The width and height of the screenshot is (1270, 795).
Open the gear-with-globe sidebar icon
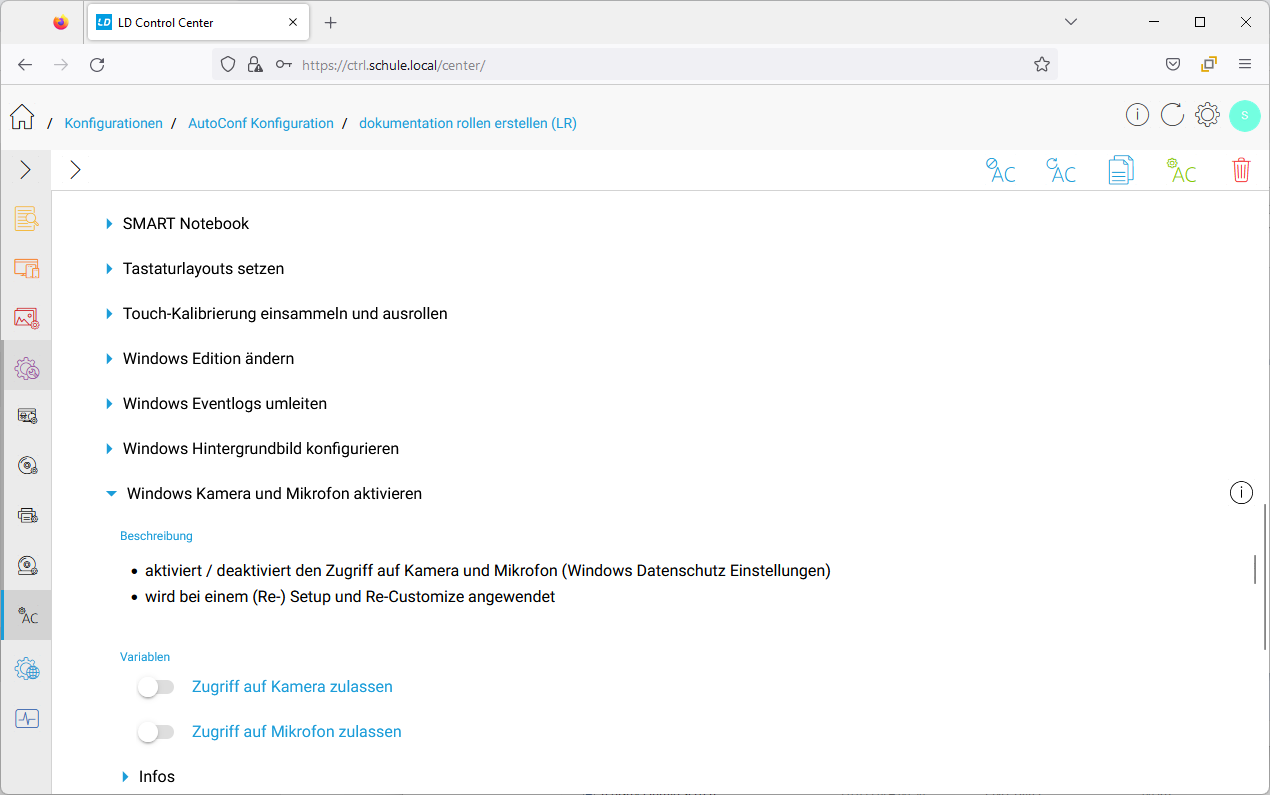click(27, 669)
